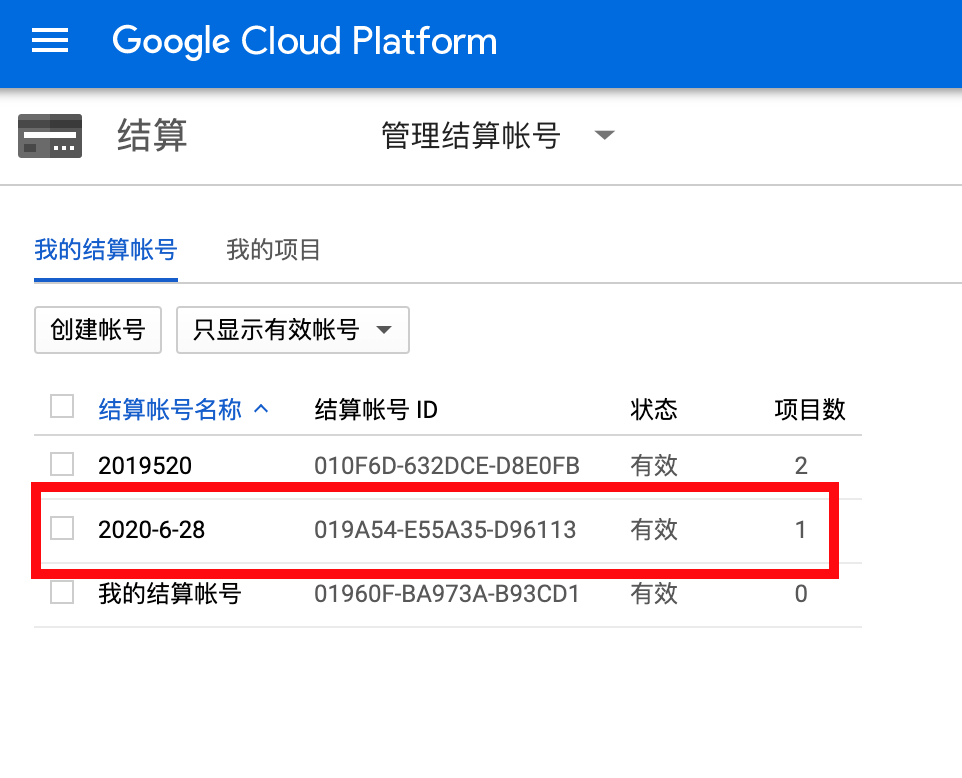Click the 结算 page title
Image resolution: width=962 pixels, height=778 pixels.
152,136
